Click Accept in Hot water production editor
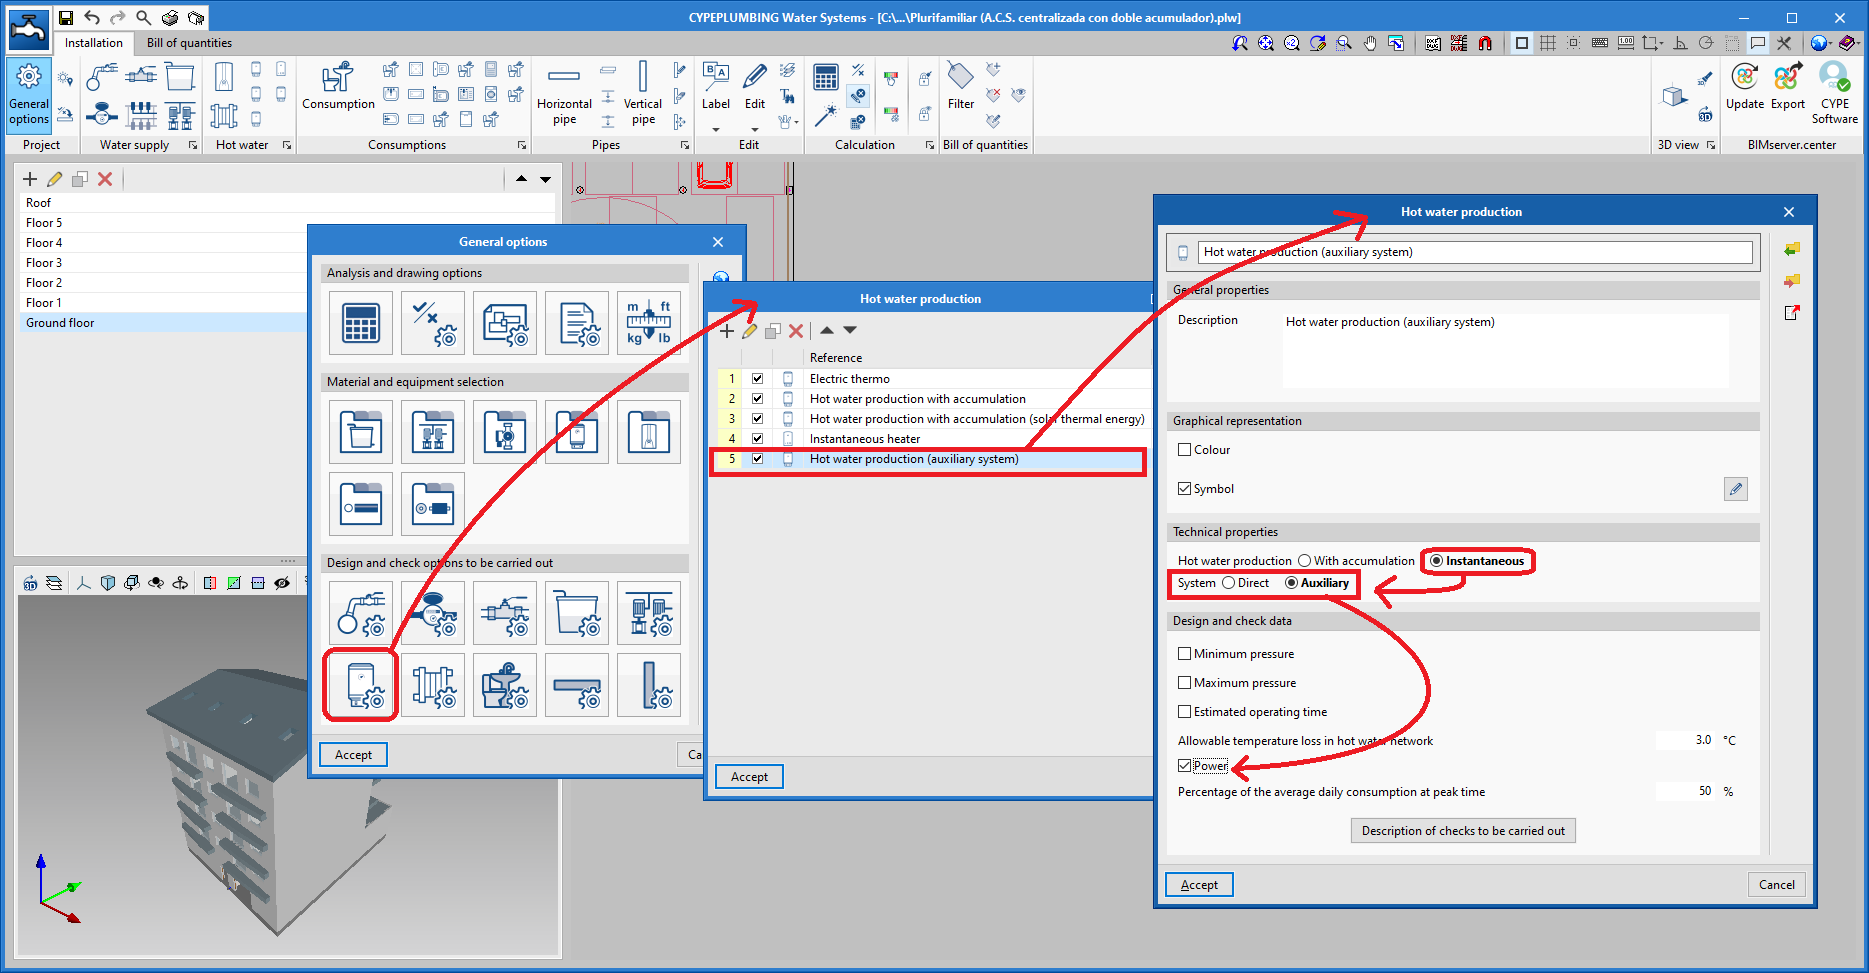The width and height of the screenshot is (1869, 973). click(1199, 885)
